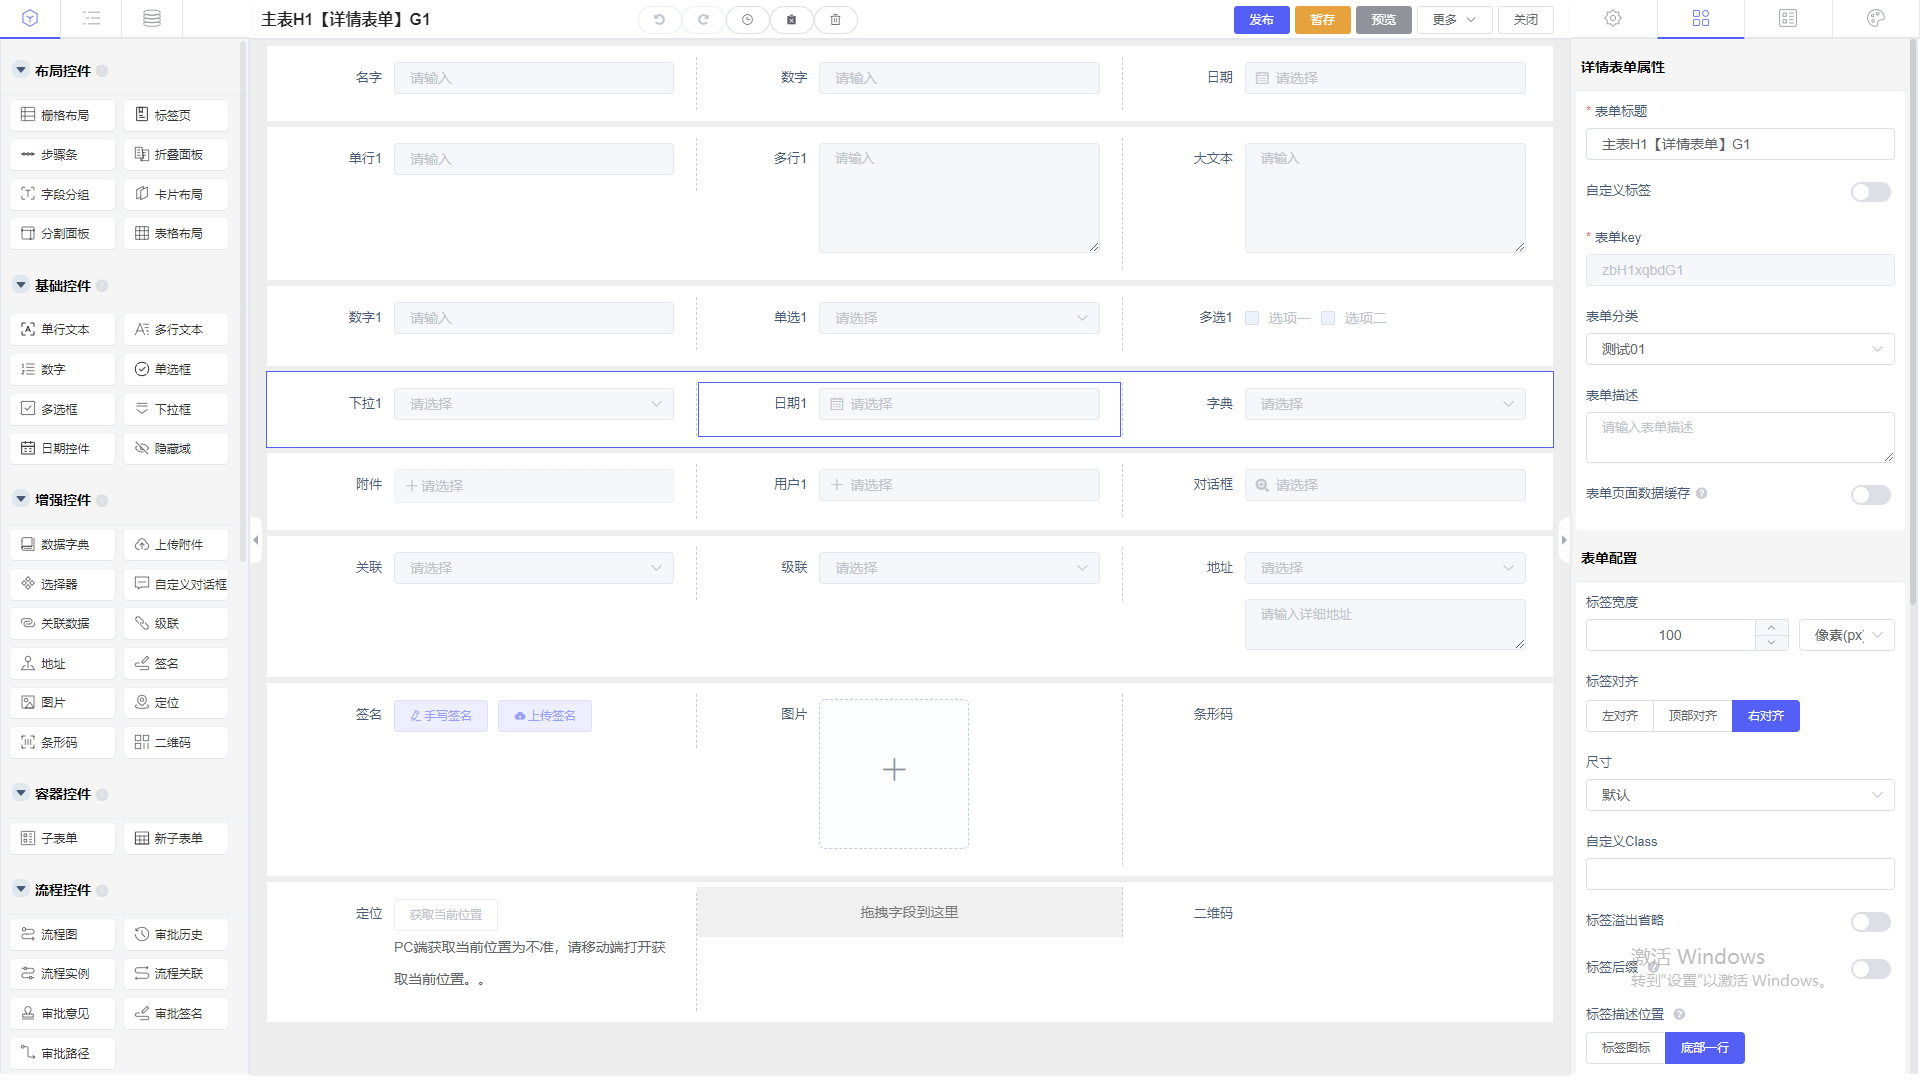Check the 选项一 checkbox

coord(1252,318)
